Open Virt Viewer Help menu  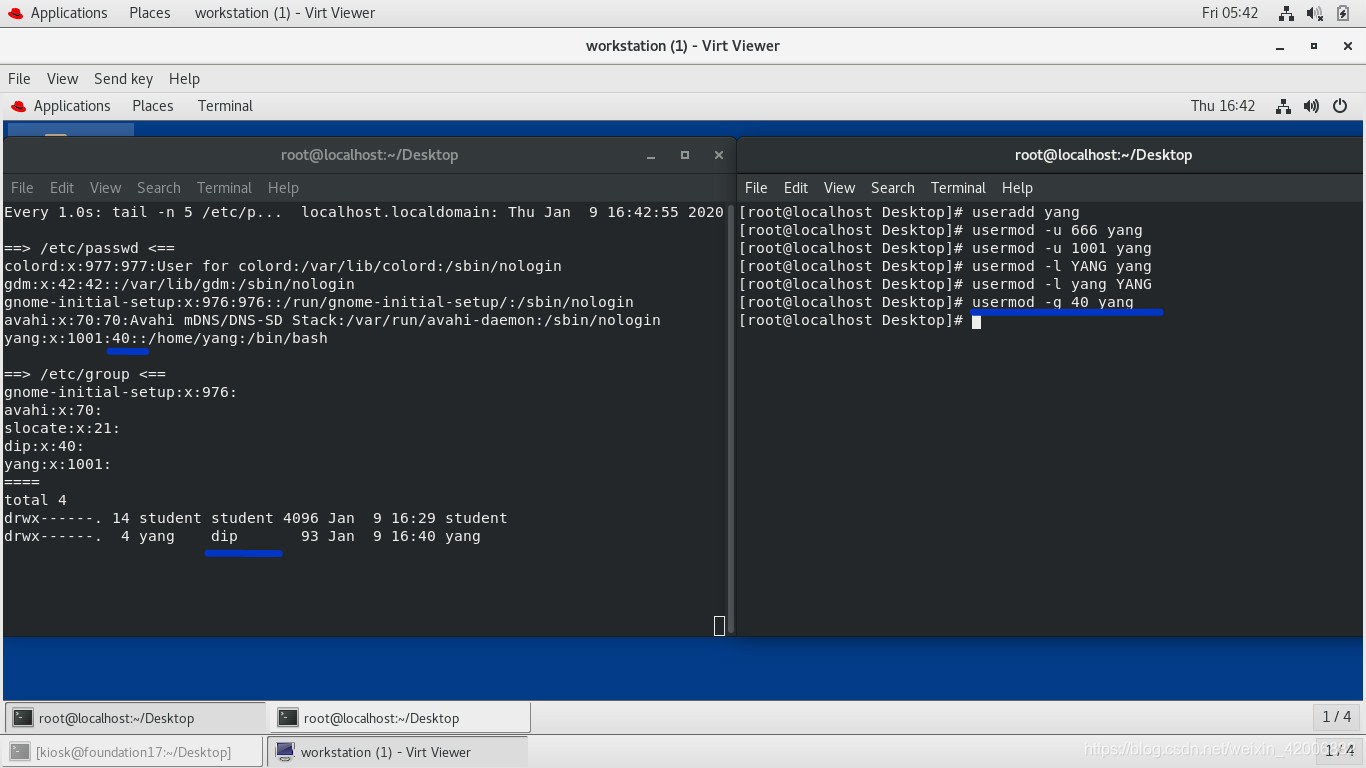point(184,79)
